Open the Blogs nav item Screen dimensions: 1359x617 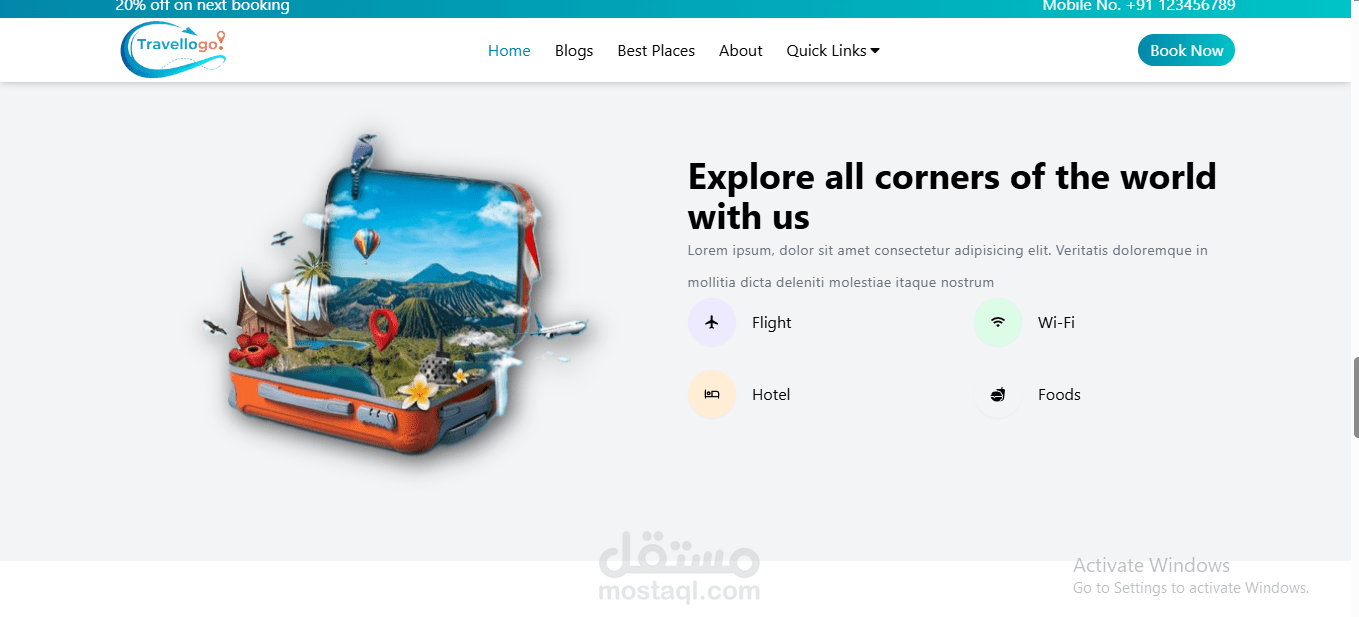pos(574,50)
